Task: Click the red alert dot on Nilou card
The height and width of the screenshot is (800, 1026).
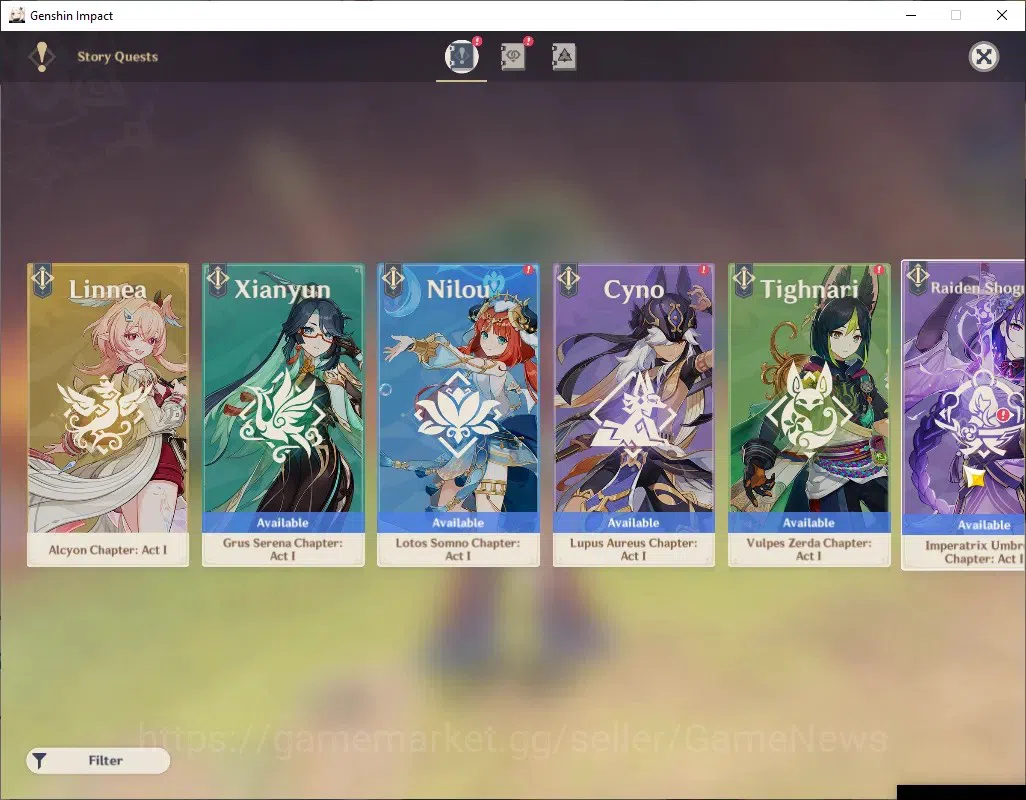Action: point(528,270)
